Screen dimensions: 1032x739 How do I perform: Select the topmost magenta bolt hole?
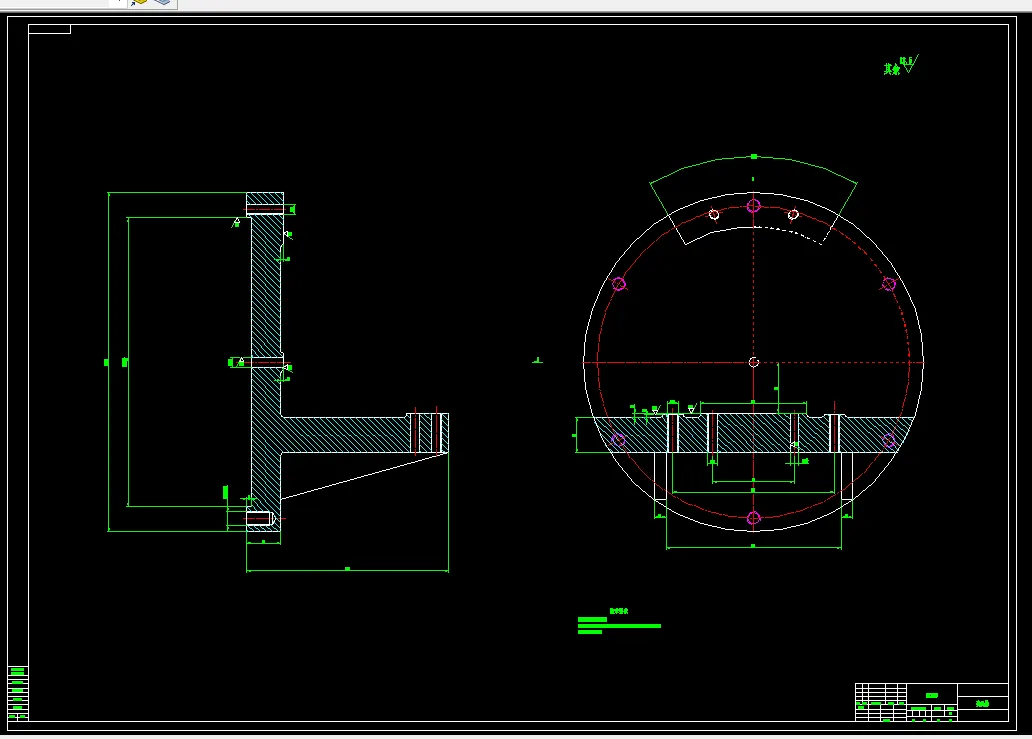[754, 206]
